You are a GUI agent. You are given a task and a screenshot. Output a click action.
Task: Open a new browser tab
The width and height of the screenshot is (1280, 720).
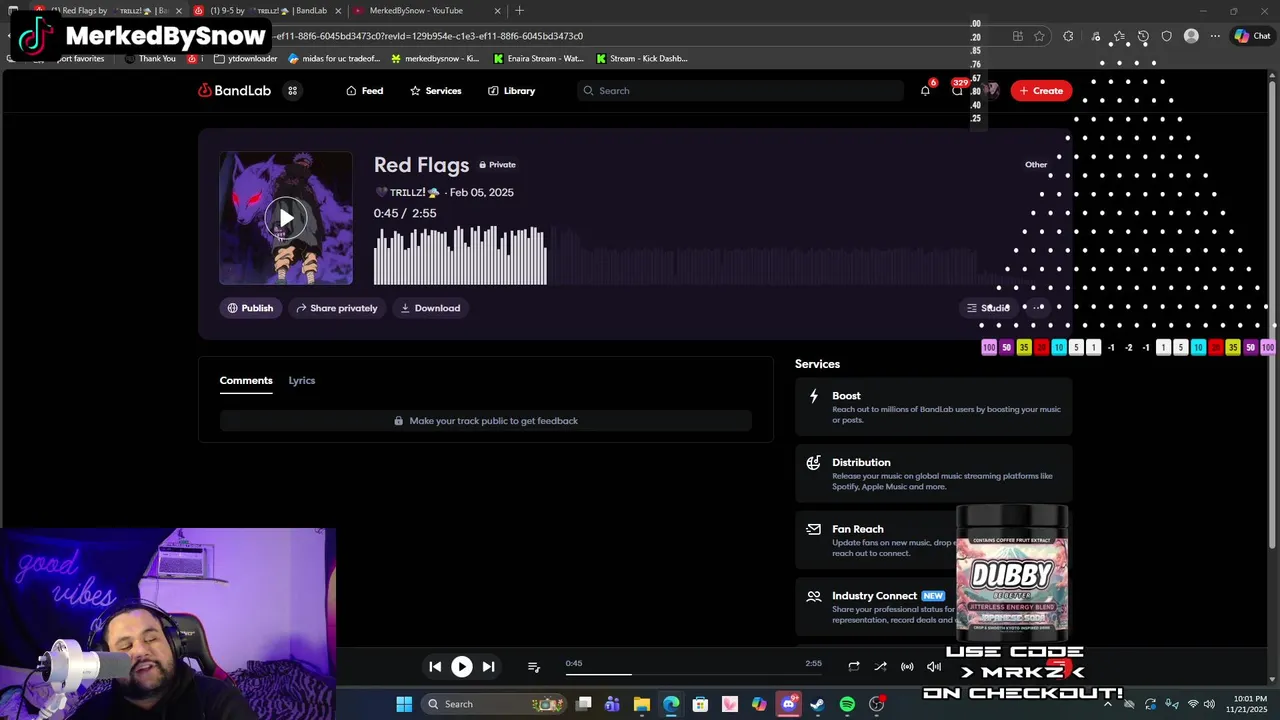click(519, 11)
